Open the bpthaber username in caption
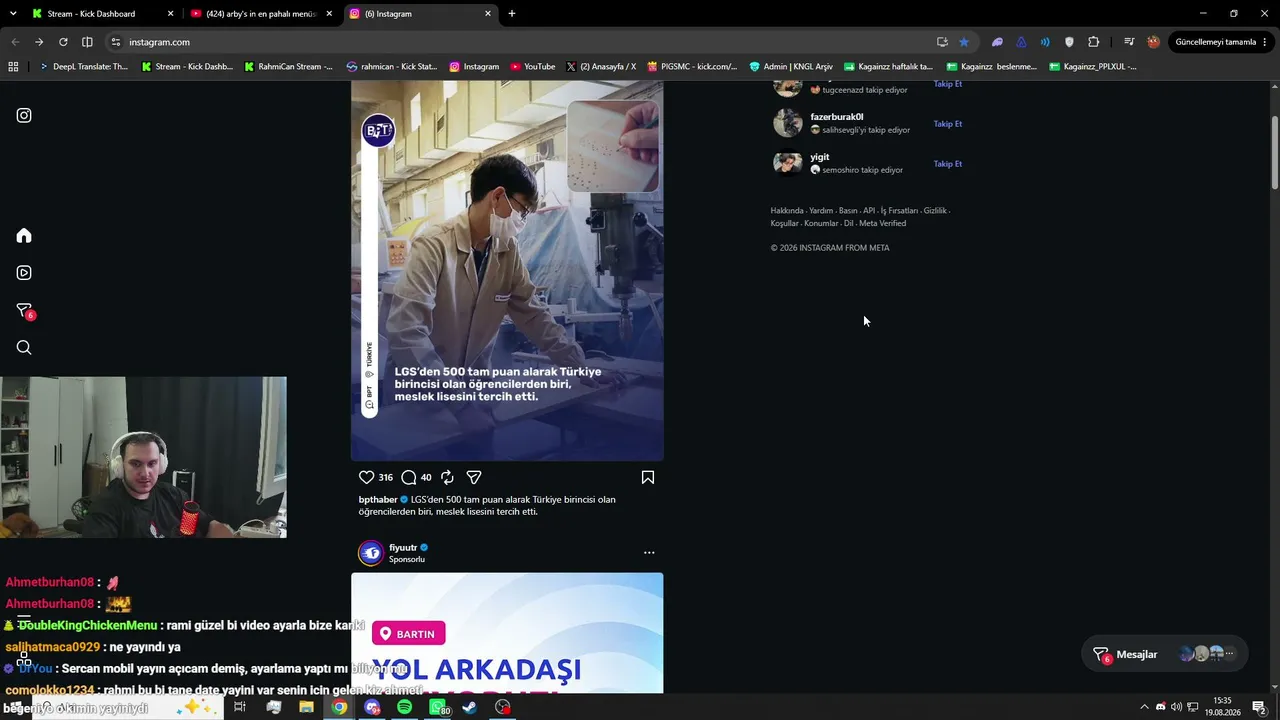This screenshot has height=720, width=1280. (378, 500)
